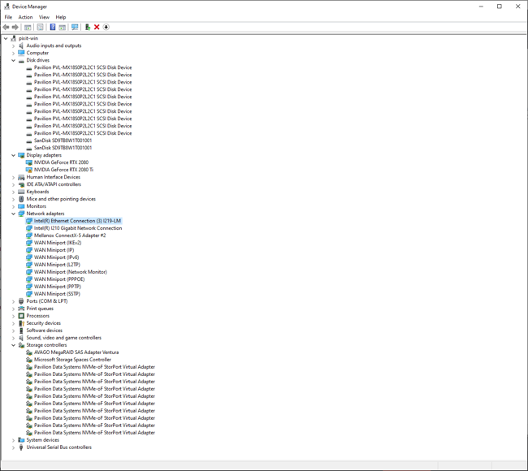Select Intel(R) Ethernet Connection (3) I219-LM

coord(77,221)
